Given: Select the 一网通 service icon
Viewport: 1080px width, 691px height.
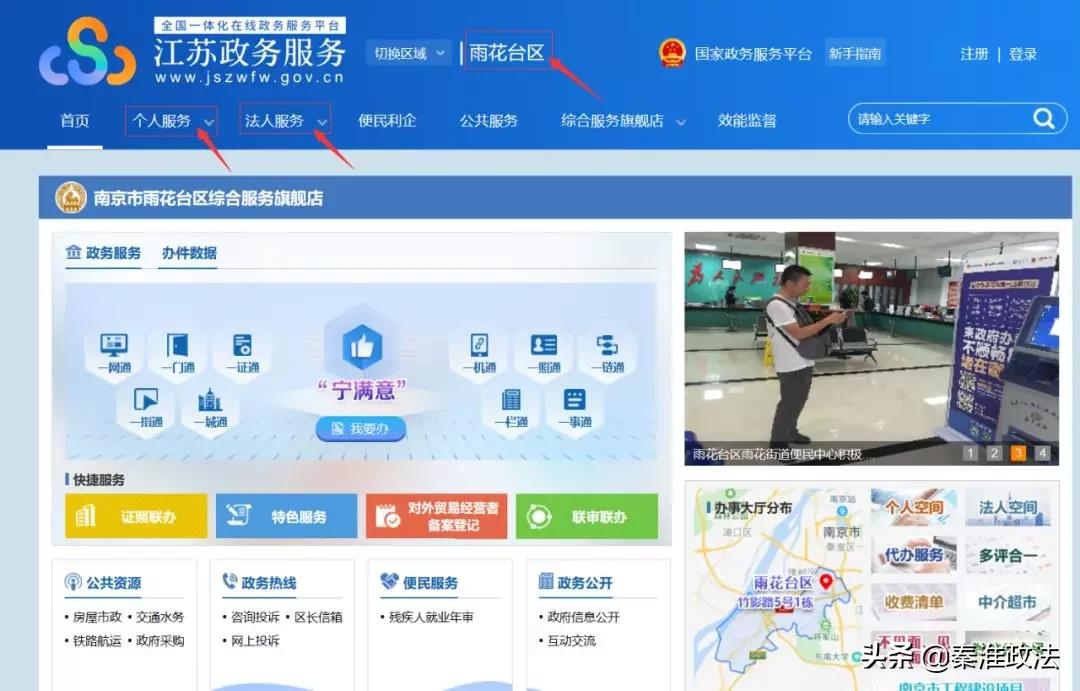Looking at the screenshot, I should click(x=114, y=352).
